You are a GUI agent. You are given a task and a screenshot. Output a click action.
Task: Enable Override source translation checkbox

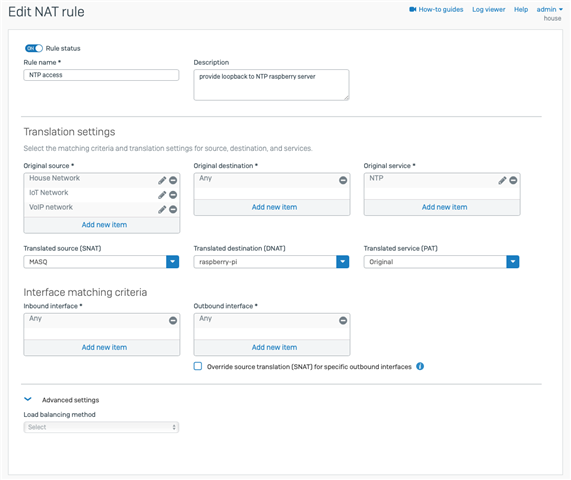198,366
